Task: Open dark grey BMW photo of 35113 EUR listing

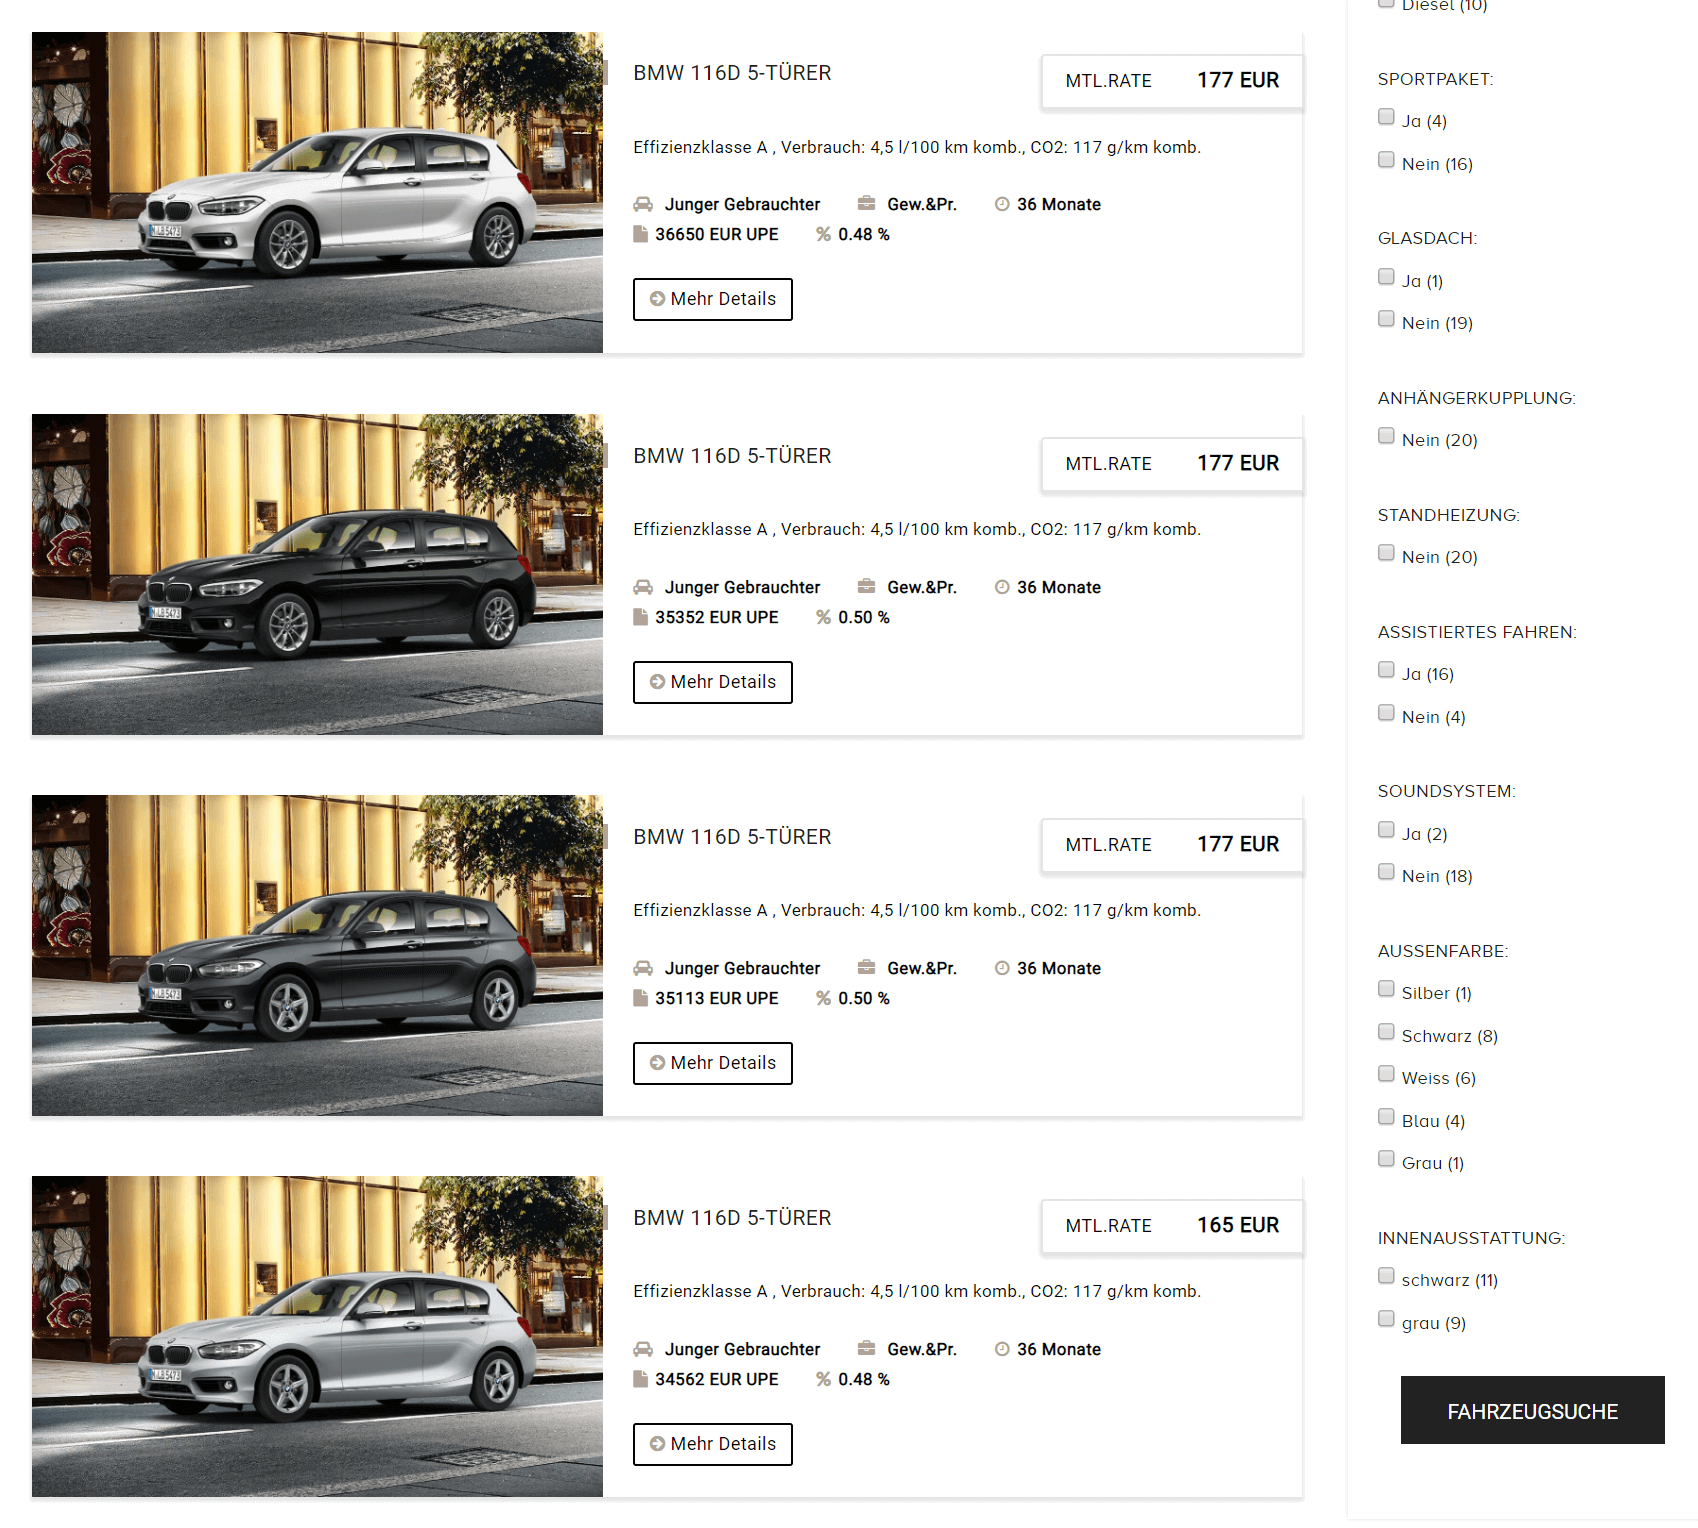Action: pyautogui.click(x=317, y=956)
